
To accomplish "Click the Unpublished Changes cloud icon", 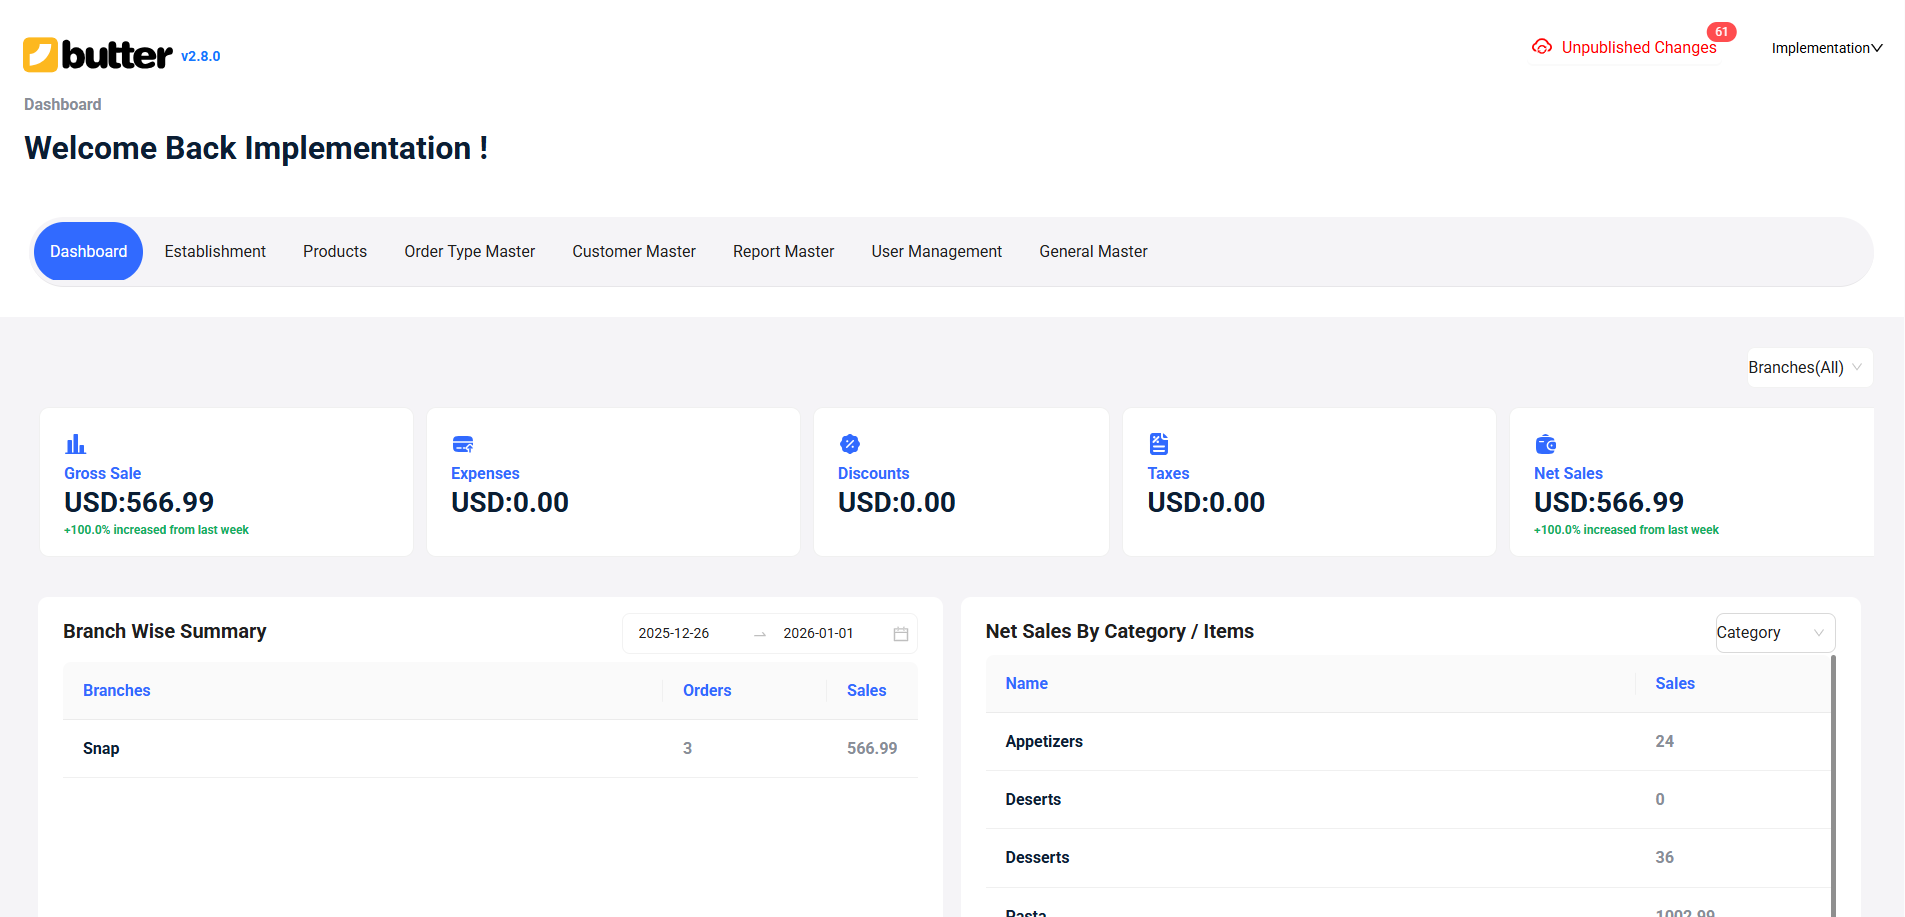I will [x=1541, y=47].
